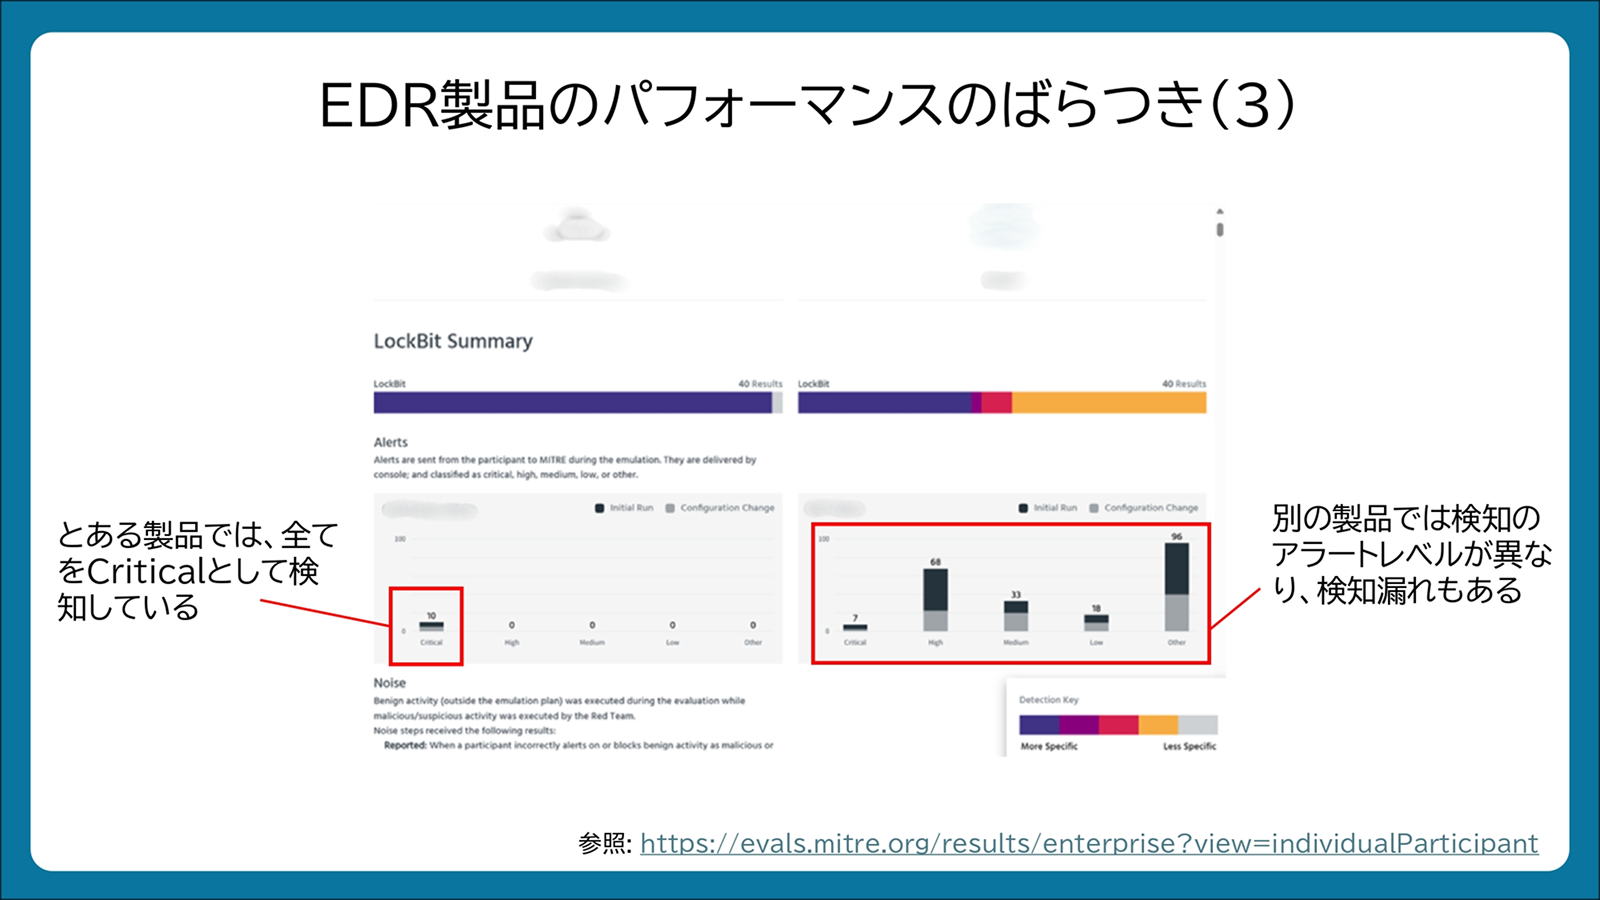Click the purple segment of the left LockBit bar

coord(573,402)
